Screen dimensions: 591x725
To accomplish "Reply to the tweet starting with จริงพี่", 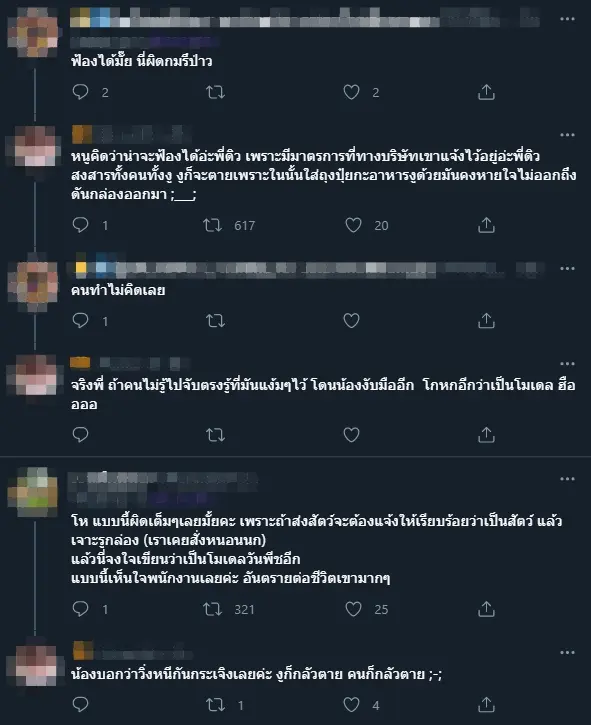I will (80, 435).
